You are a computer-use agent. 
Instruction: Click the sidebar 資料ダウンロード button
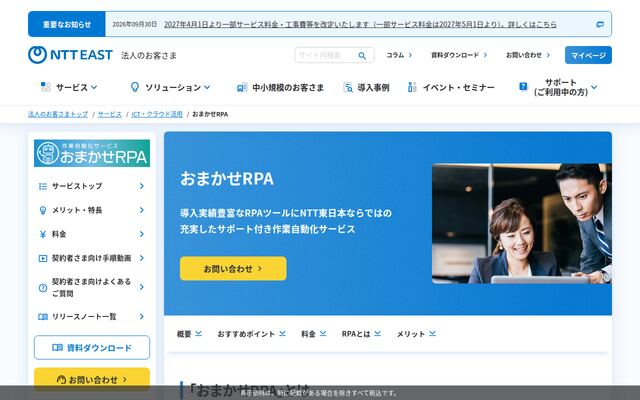(92, 348)
